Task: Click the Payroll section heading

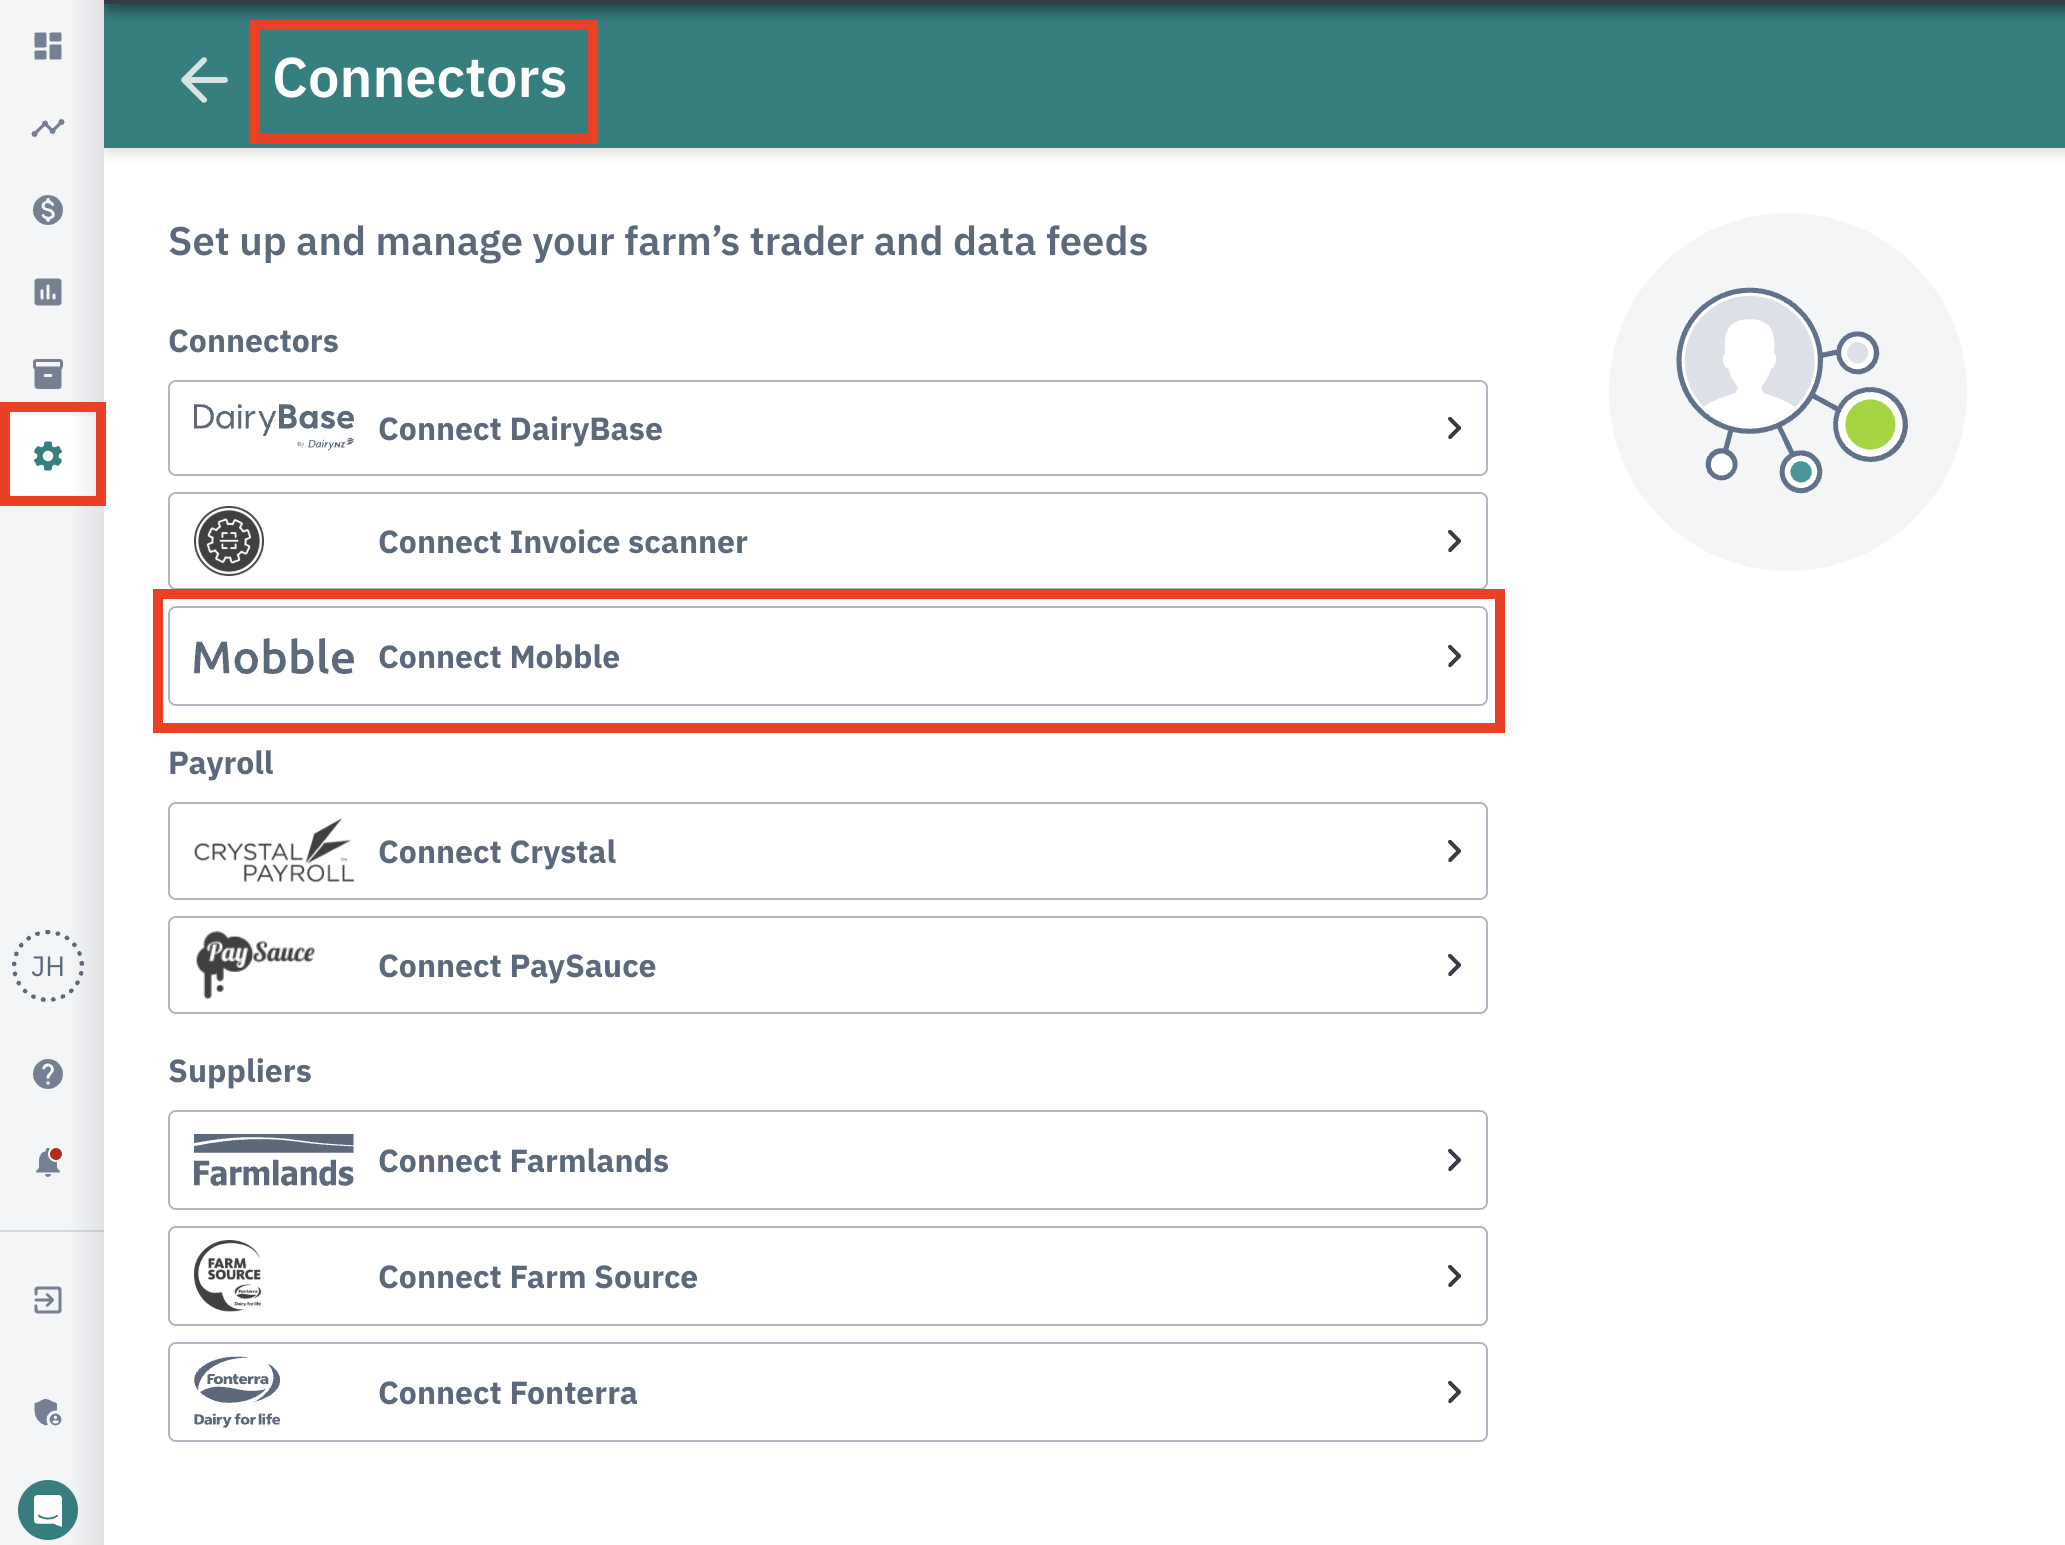Action: [x=221, y=763]
